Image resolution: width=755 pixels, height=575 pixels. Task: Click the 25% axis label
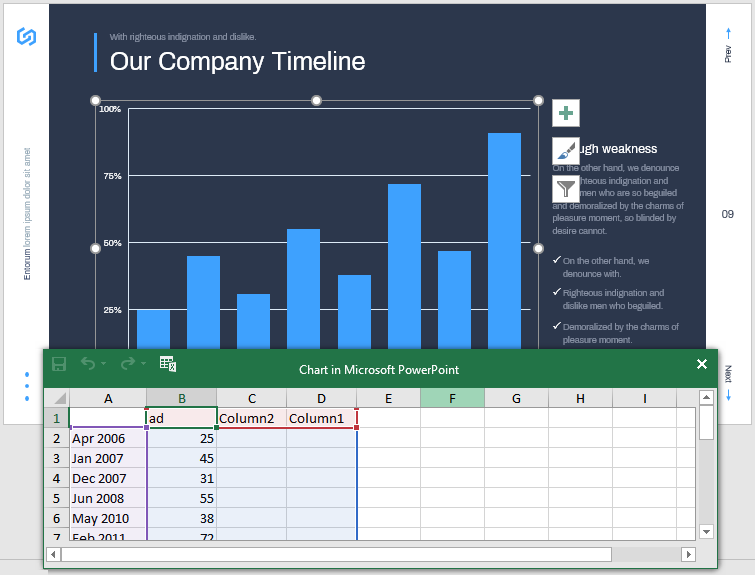point(112,310)
